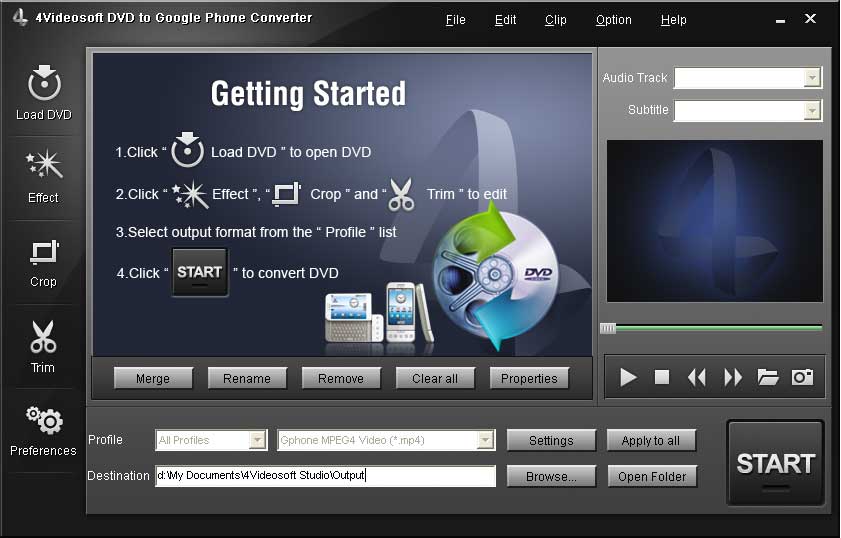Fast forward the preview video
841x538 pixels.
733,377
